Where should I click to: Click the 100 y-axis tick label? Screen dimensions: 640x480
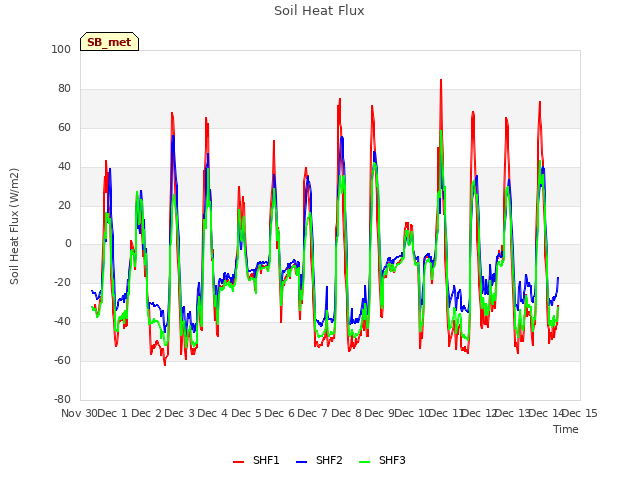pos(61,49)
